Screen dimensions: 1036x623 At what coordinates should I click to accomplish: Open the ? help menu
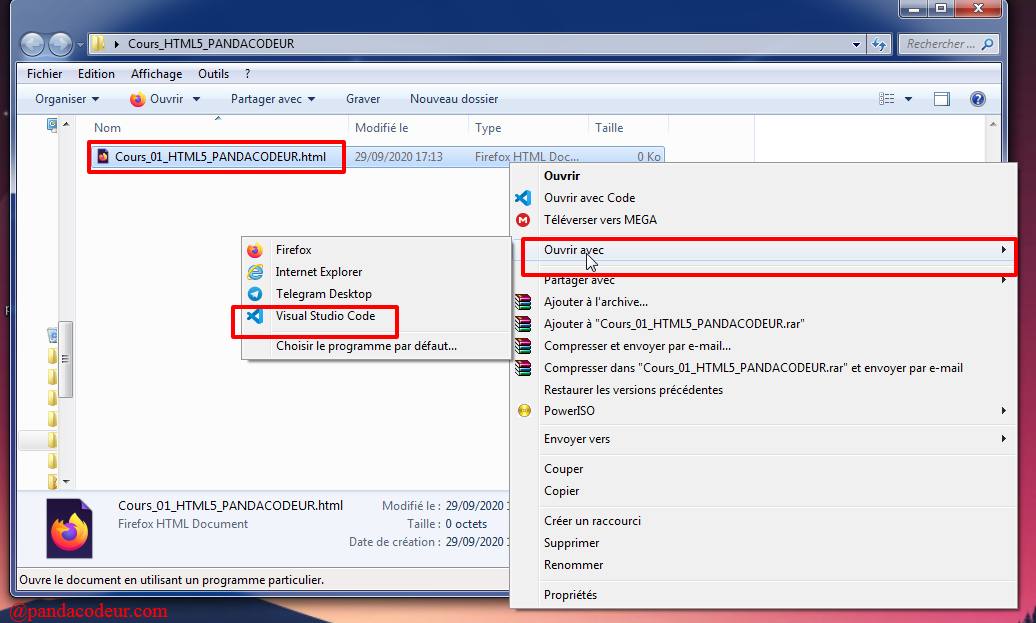248,74
